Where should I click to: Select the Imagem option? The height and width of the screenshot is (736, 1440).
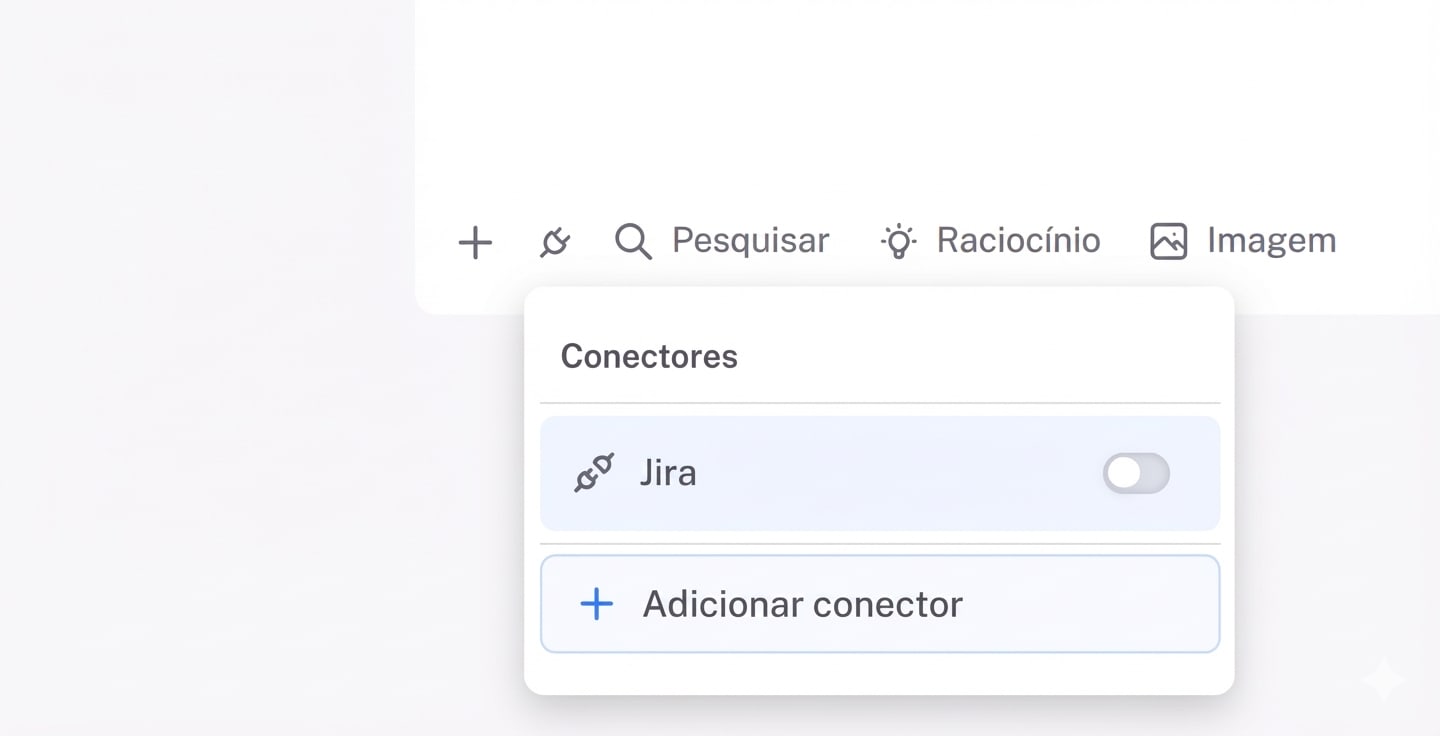[1271, 240]
